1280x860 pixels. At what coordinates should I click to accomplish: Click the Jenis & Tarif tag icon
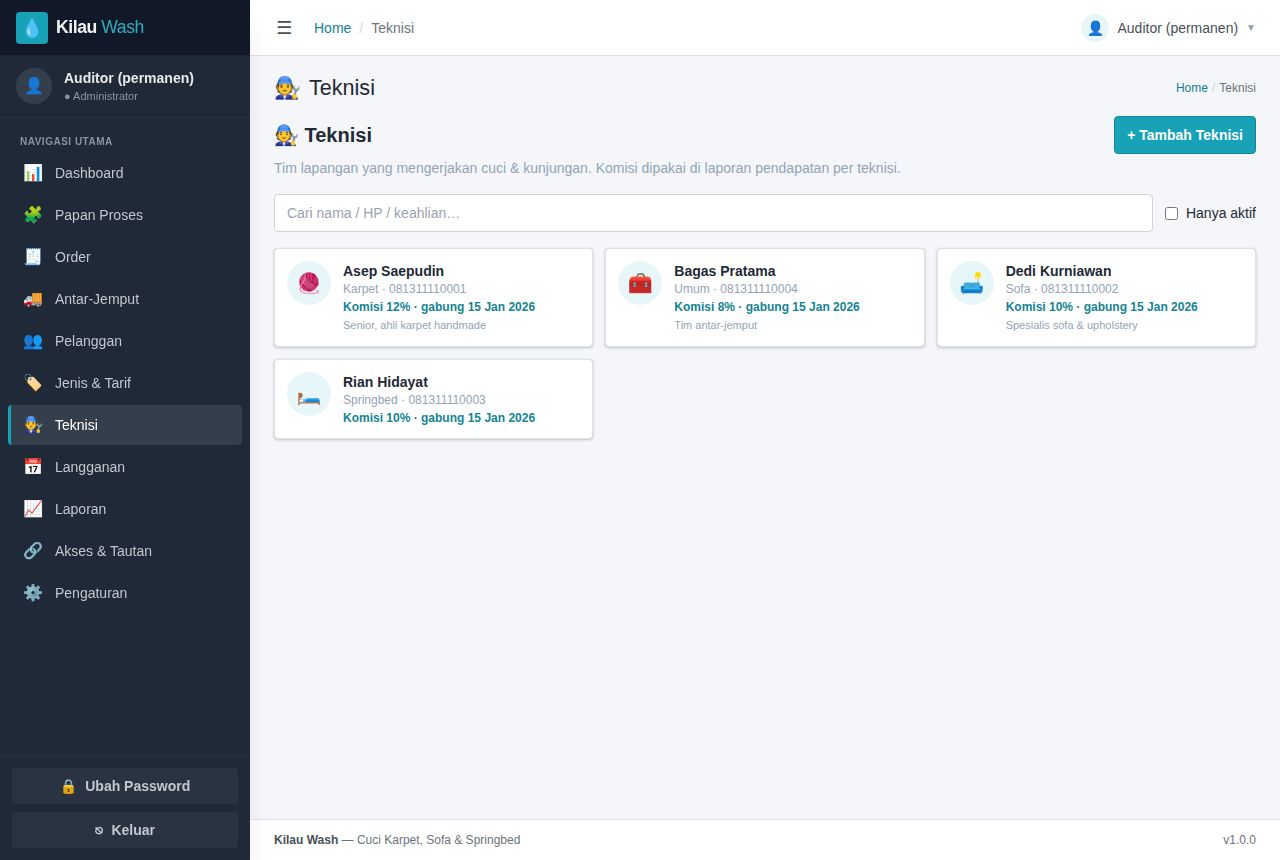coord(33,383)
